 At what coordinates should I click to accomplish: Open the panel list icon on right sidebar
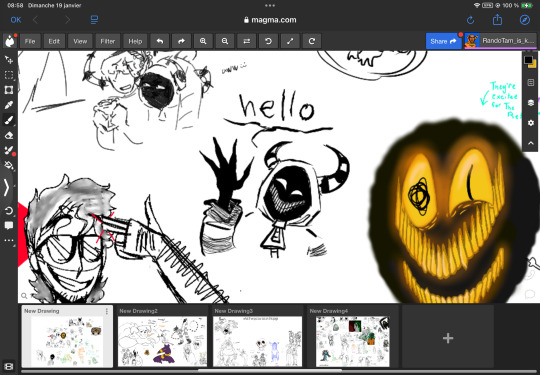(x=531, y=83)
